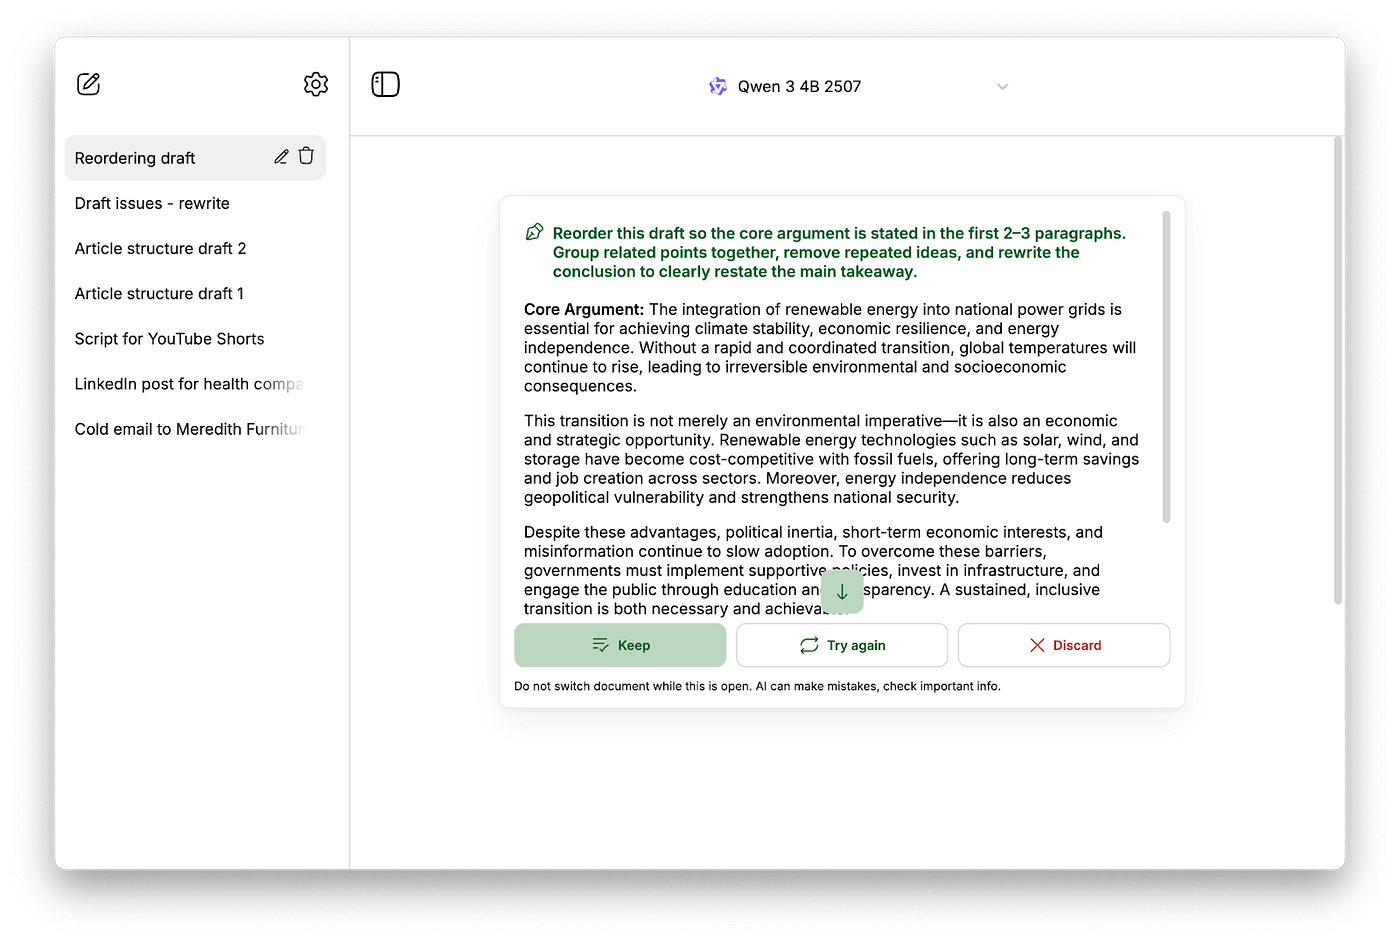Click the scroll-down arrow button
The width and height of the screenshot is (1400, 942).
[842, 592]
